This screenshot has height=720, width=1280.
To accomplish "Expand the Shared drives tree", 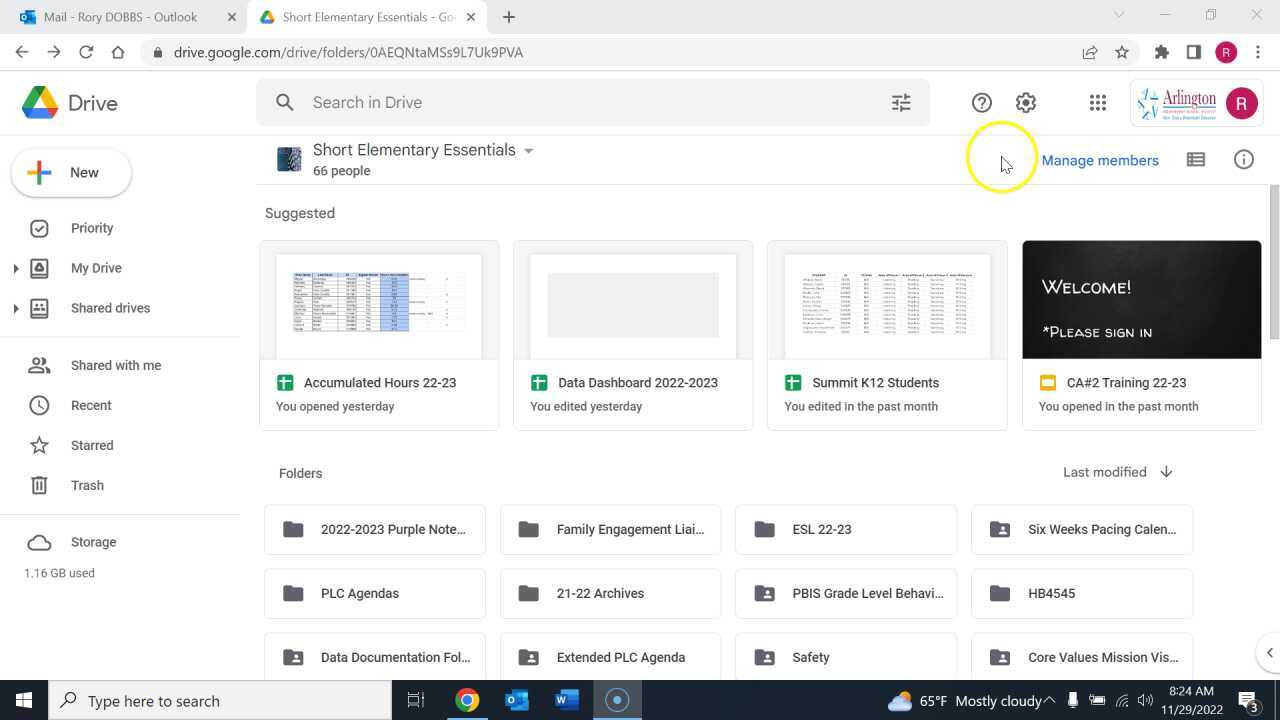I will coord(15,308).
